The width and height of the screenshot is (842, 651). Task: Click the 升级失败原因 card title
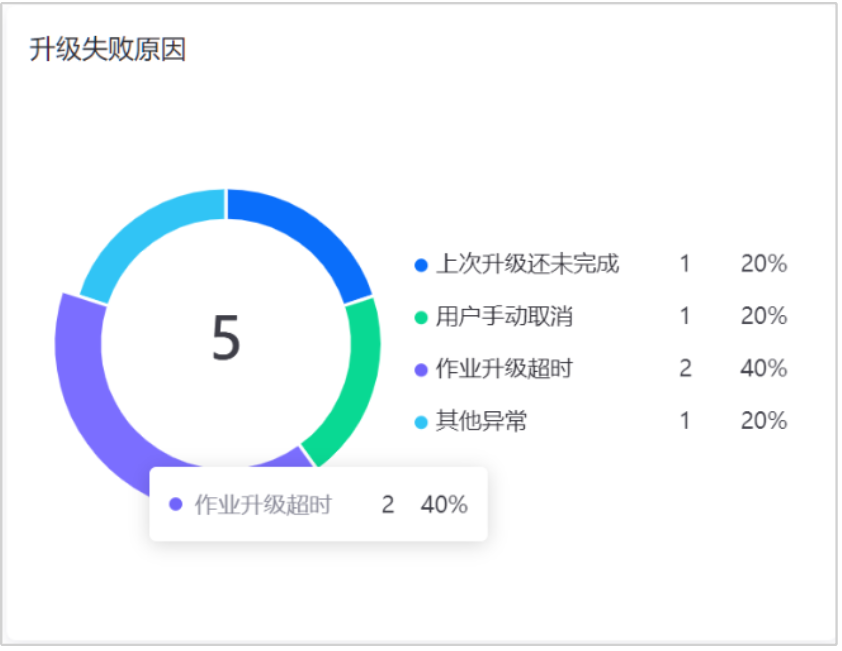107,50
